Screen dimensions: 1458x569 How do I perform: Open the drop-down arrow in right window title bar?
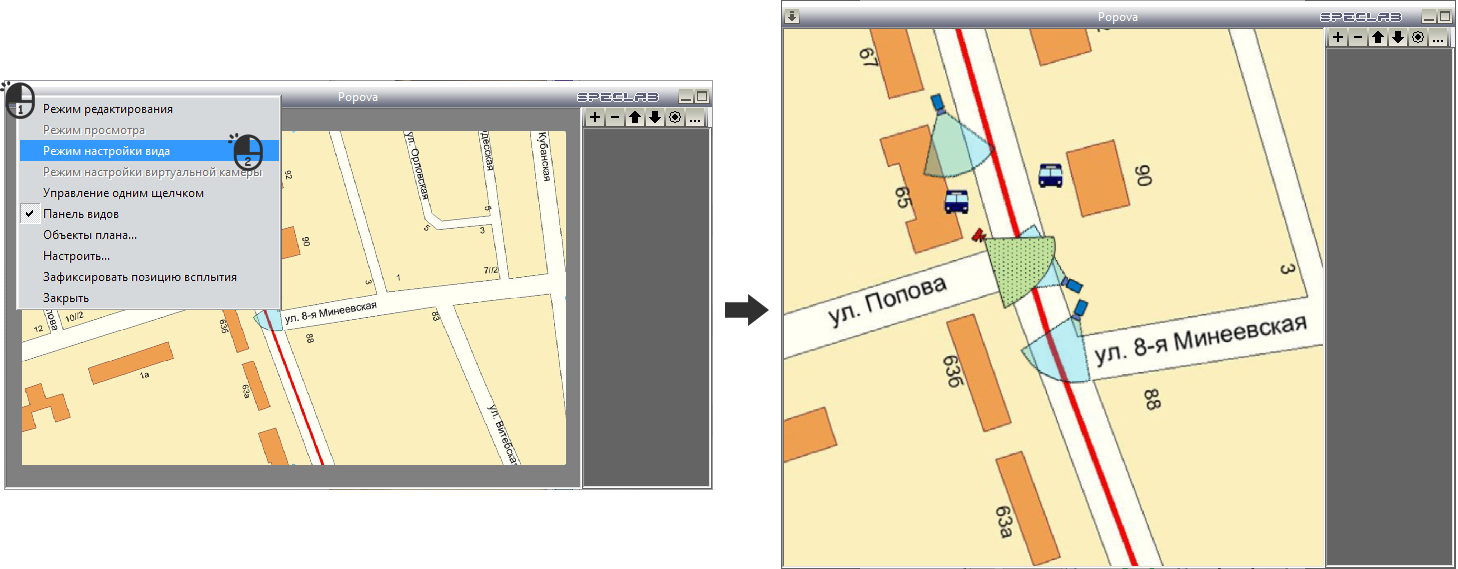tap(792, 16)
